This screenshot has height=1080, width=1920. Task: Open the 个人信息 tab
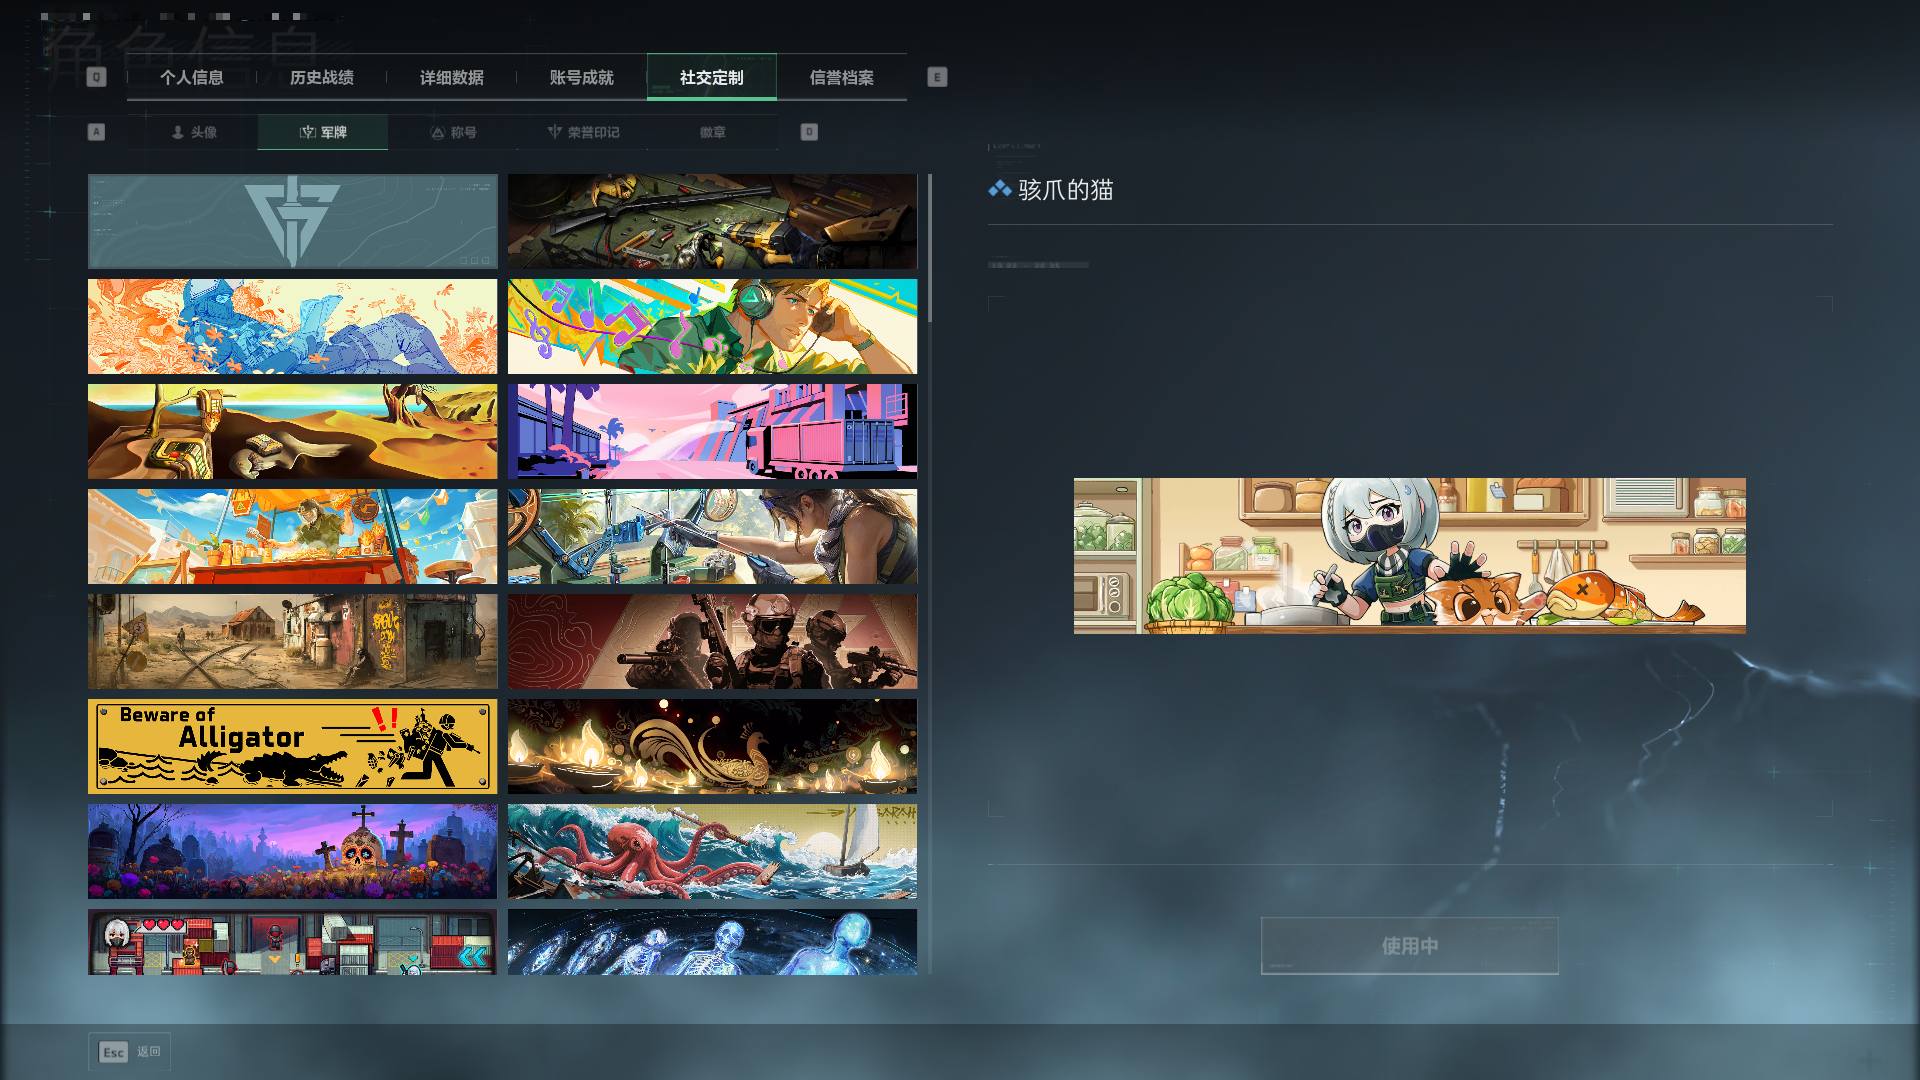pyautogui.click(x=191, y=77)
